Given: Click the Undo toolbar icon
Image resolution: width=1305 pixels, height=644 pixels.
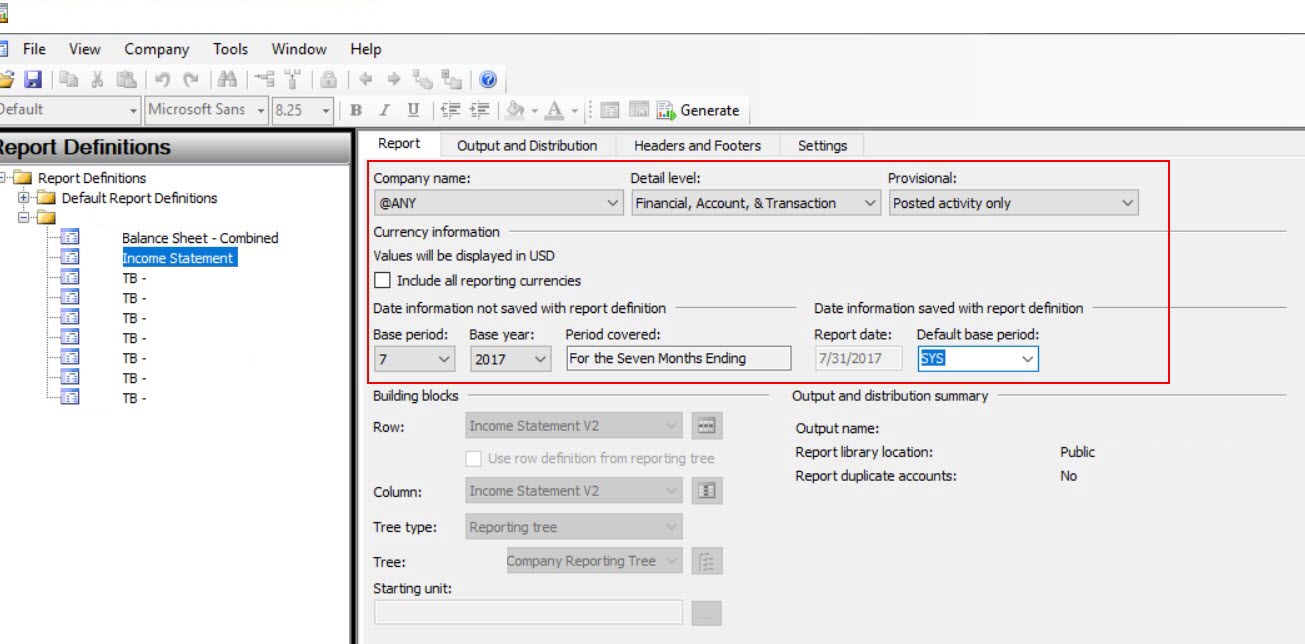Looking at the screenshot, I should 160,78.
